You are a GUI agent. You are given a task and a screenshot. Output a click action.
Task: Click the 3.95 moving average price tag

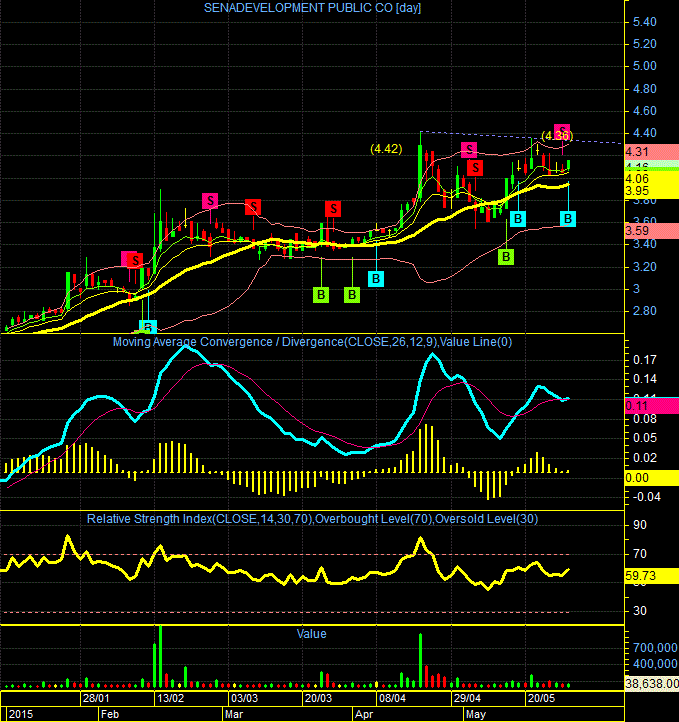coord(651,191)
